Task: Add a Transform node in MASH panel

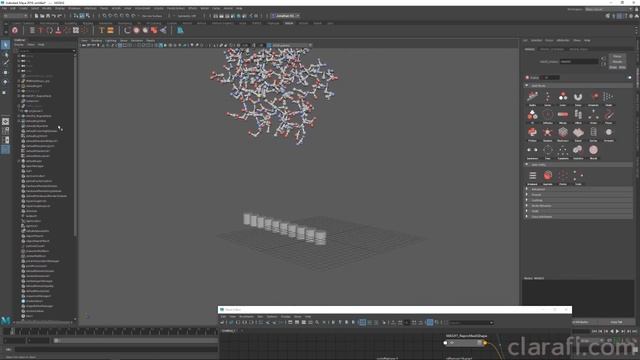Action: (x=563, y=151)
